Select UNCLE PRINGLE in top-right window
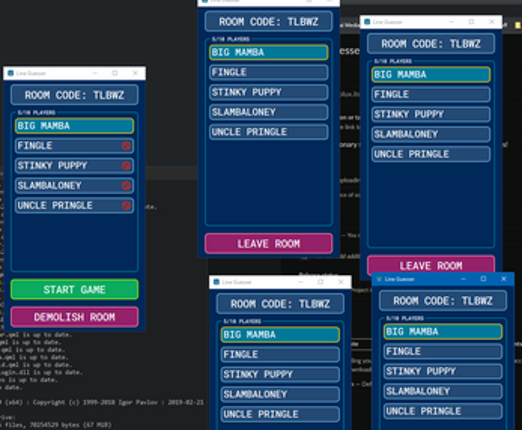This screenshot has width=522, height=430. coord(431,154)
